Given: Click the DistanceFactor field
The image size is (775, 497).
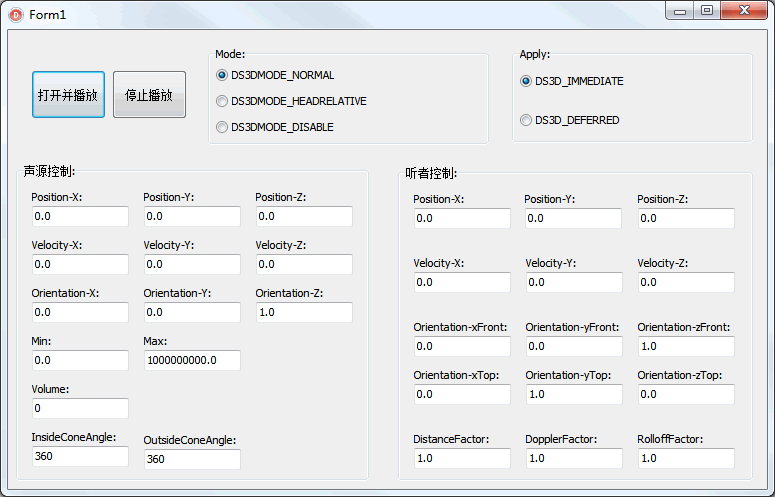Looking at the screenshot, I should click(x=462, y=458).
